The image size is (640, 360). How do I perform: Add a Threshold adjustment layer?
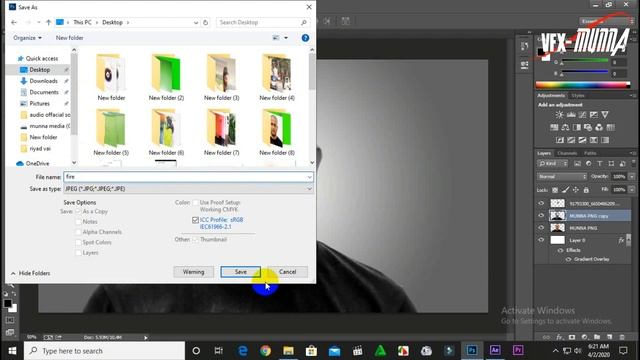(582, 140)
